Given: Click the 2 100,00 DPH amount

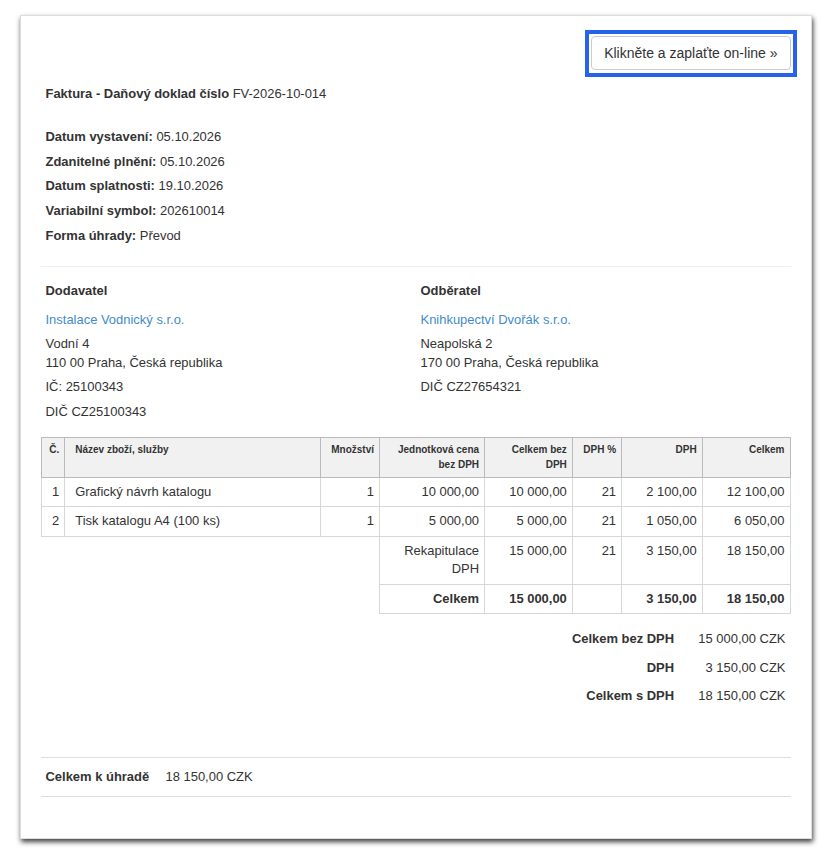Looking at the screenshot, I should pyautogui.click(x=671, y=492).
